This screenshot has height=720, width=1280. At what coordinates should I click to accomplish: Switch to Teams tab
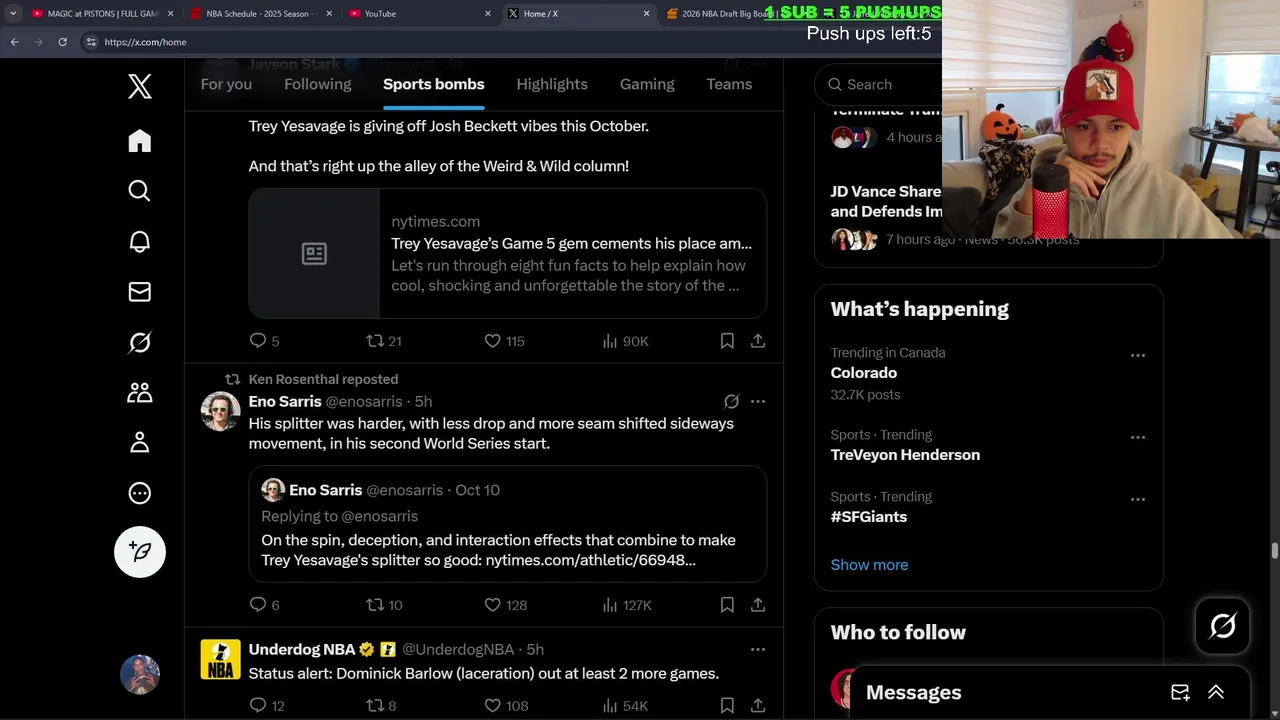tap(729, 84)
